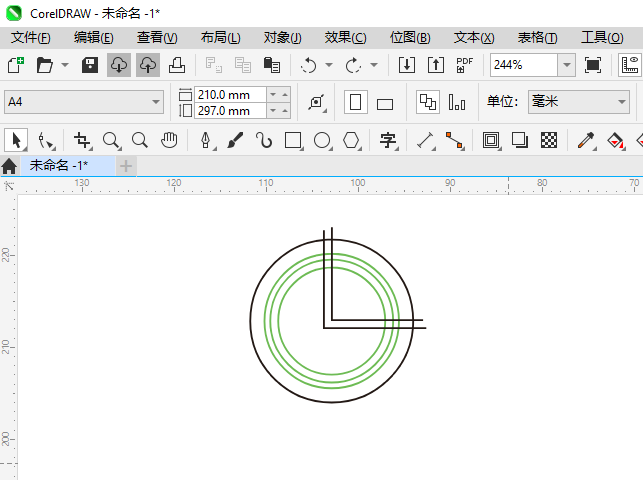
Task: Choose the Zoom magnifier tool
Action: 111,140
